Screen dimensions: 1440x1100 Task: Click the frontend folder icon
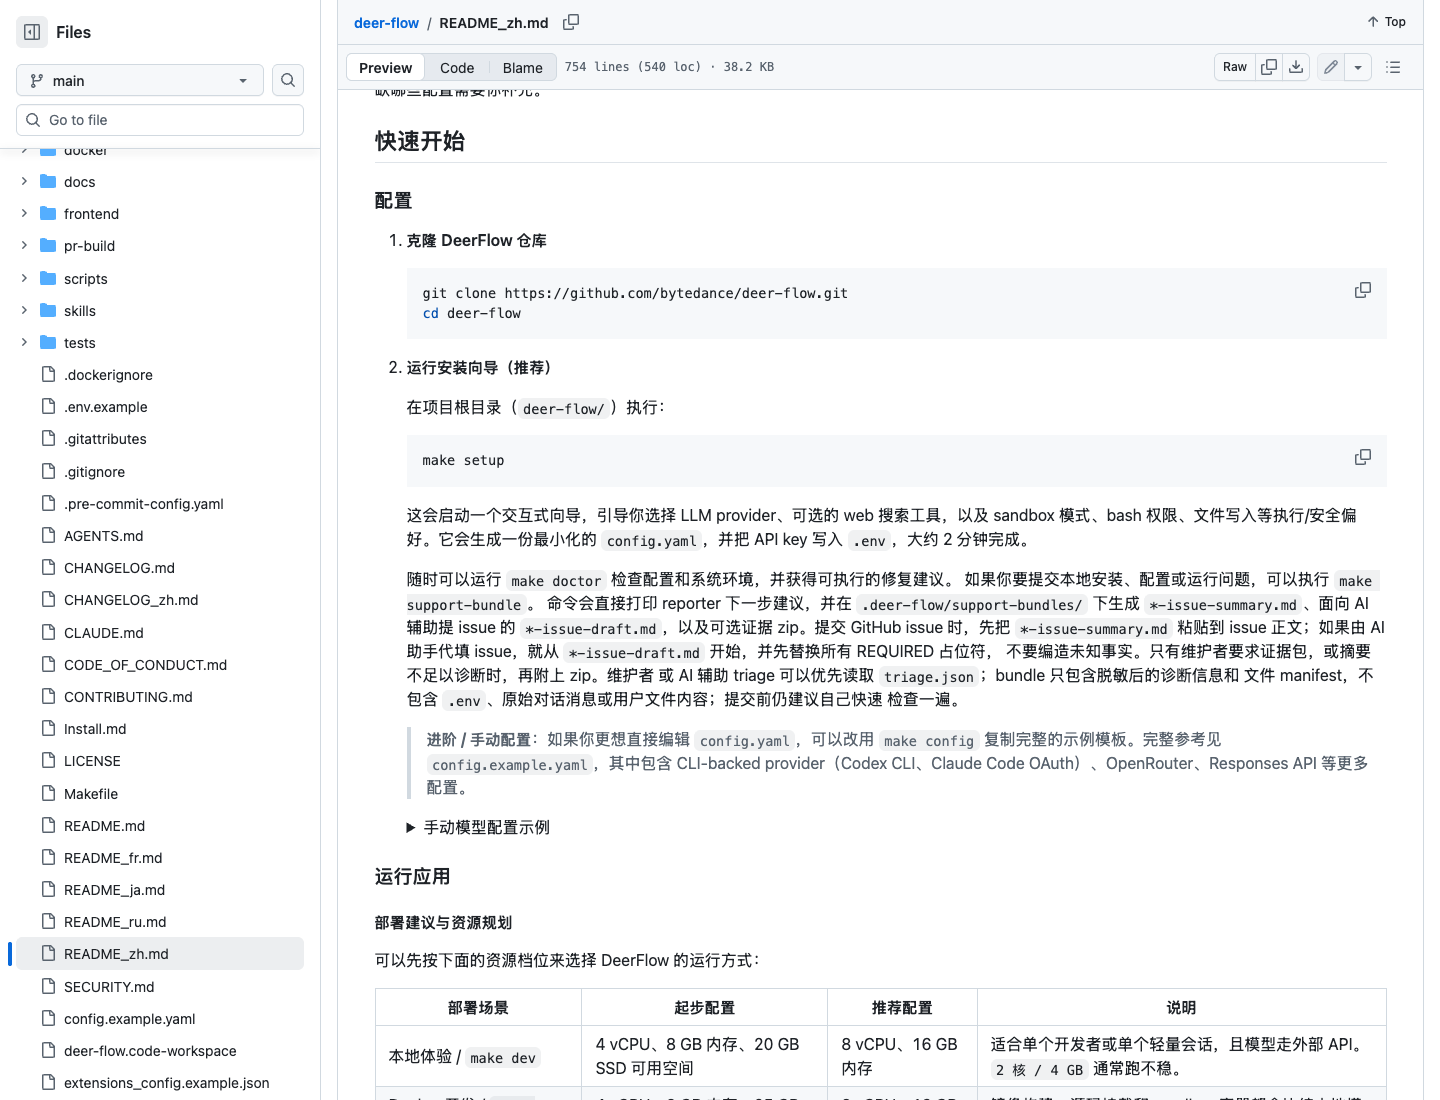click(x=48, y=214)
